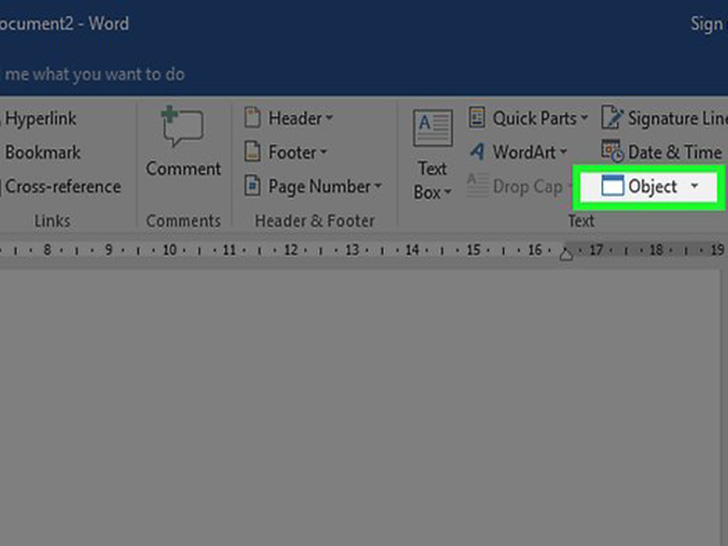728x546 pixels.
Task: Click the Date & Time label
Action: click(x=675, y=152)
